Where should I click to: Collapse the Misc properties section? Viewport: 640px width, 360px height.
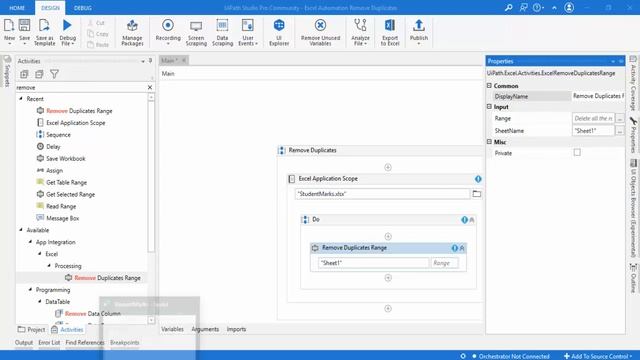(x=489, y=142)
